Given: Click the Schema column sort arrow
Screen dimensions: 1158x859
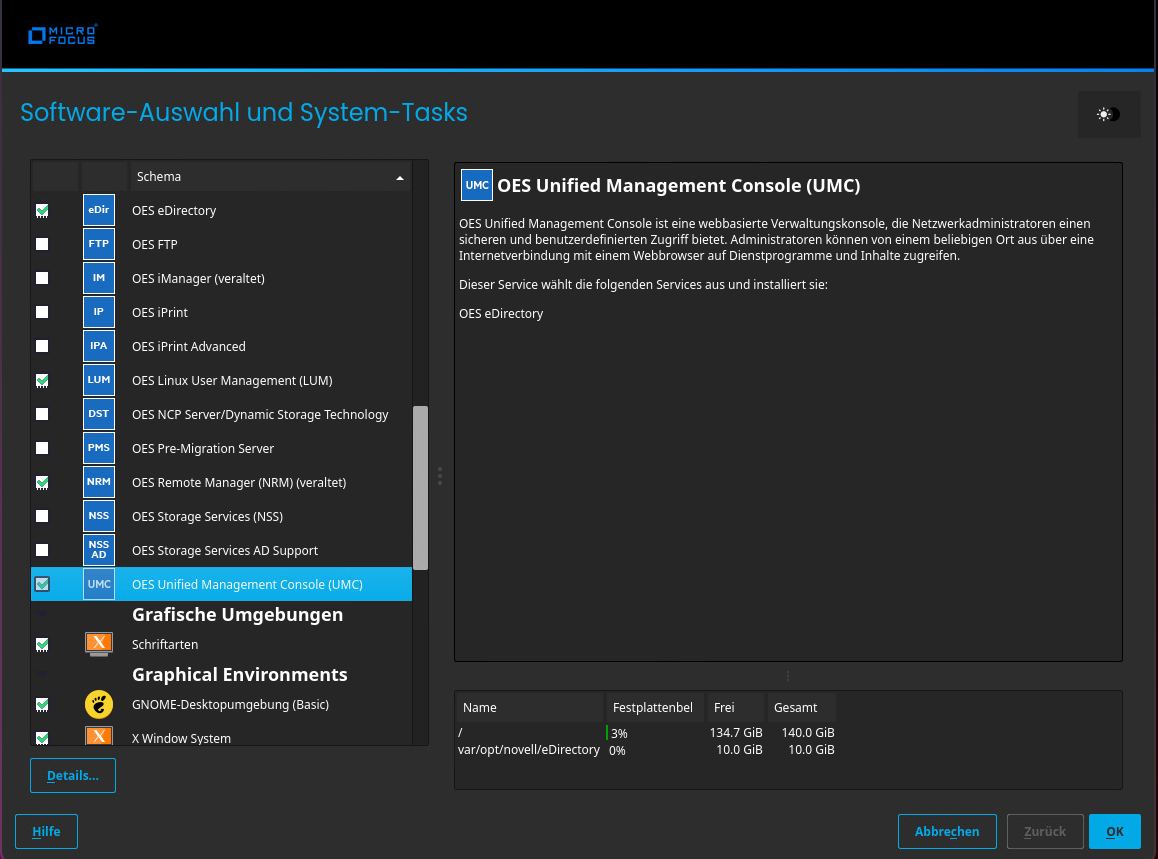Looking at the screenshot, I should 399,175.
